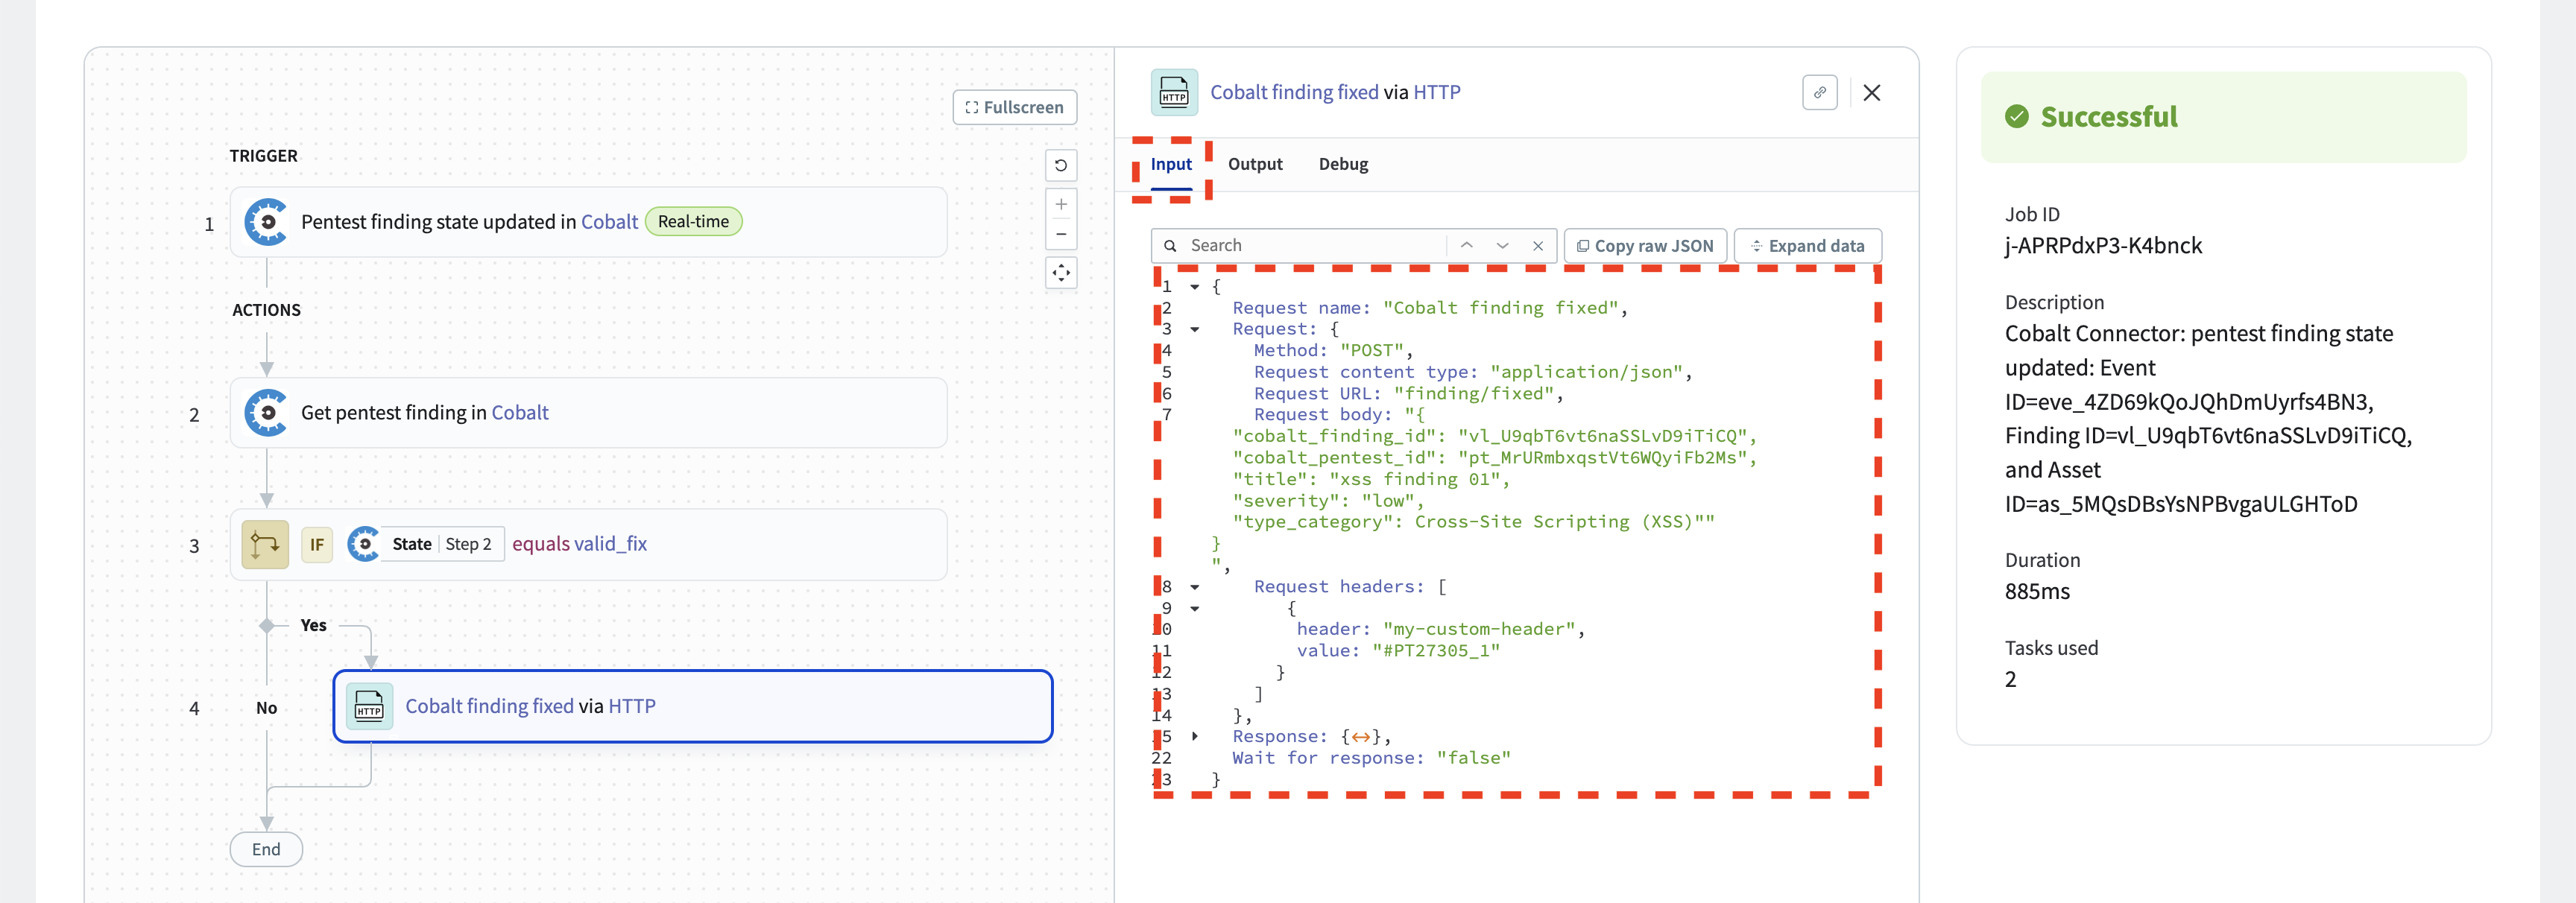This screenshot has height=903, width=2576.
Task: Click Expand data button
Action: pyautogui.click(x=1807, y=246)
